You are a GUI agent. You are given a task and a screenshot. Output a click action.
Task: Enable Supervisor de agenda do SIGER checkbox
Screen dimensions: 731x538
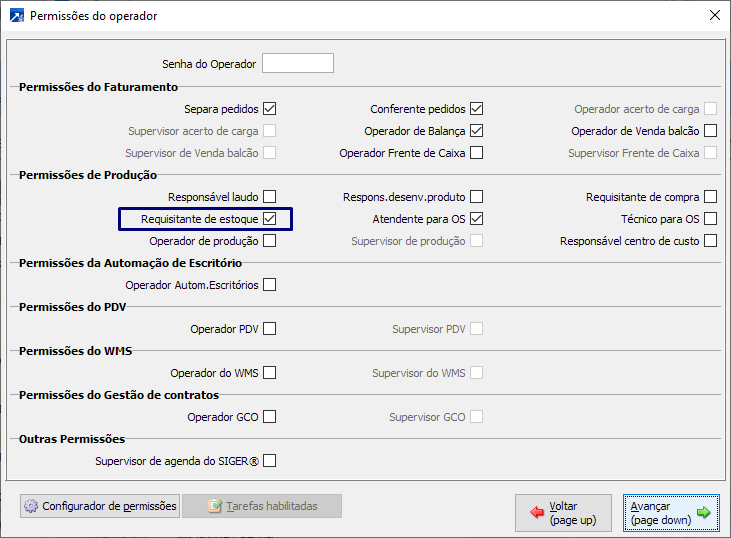click(x=269, y=461)
